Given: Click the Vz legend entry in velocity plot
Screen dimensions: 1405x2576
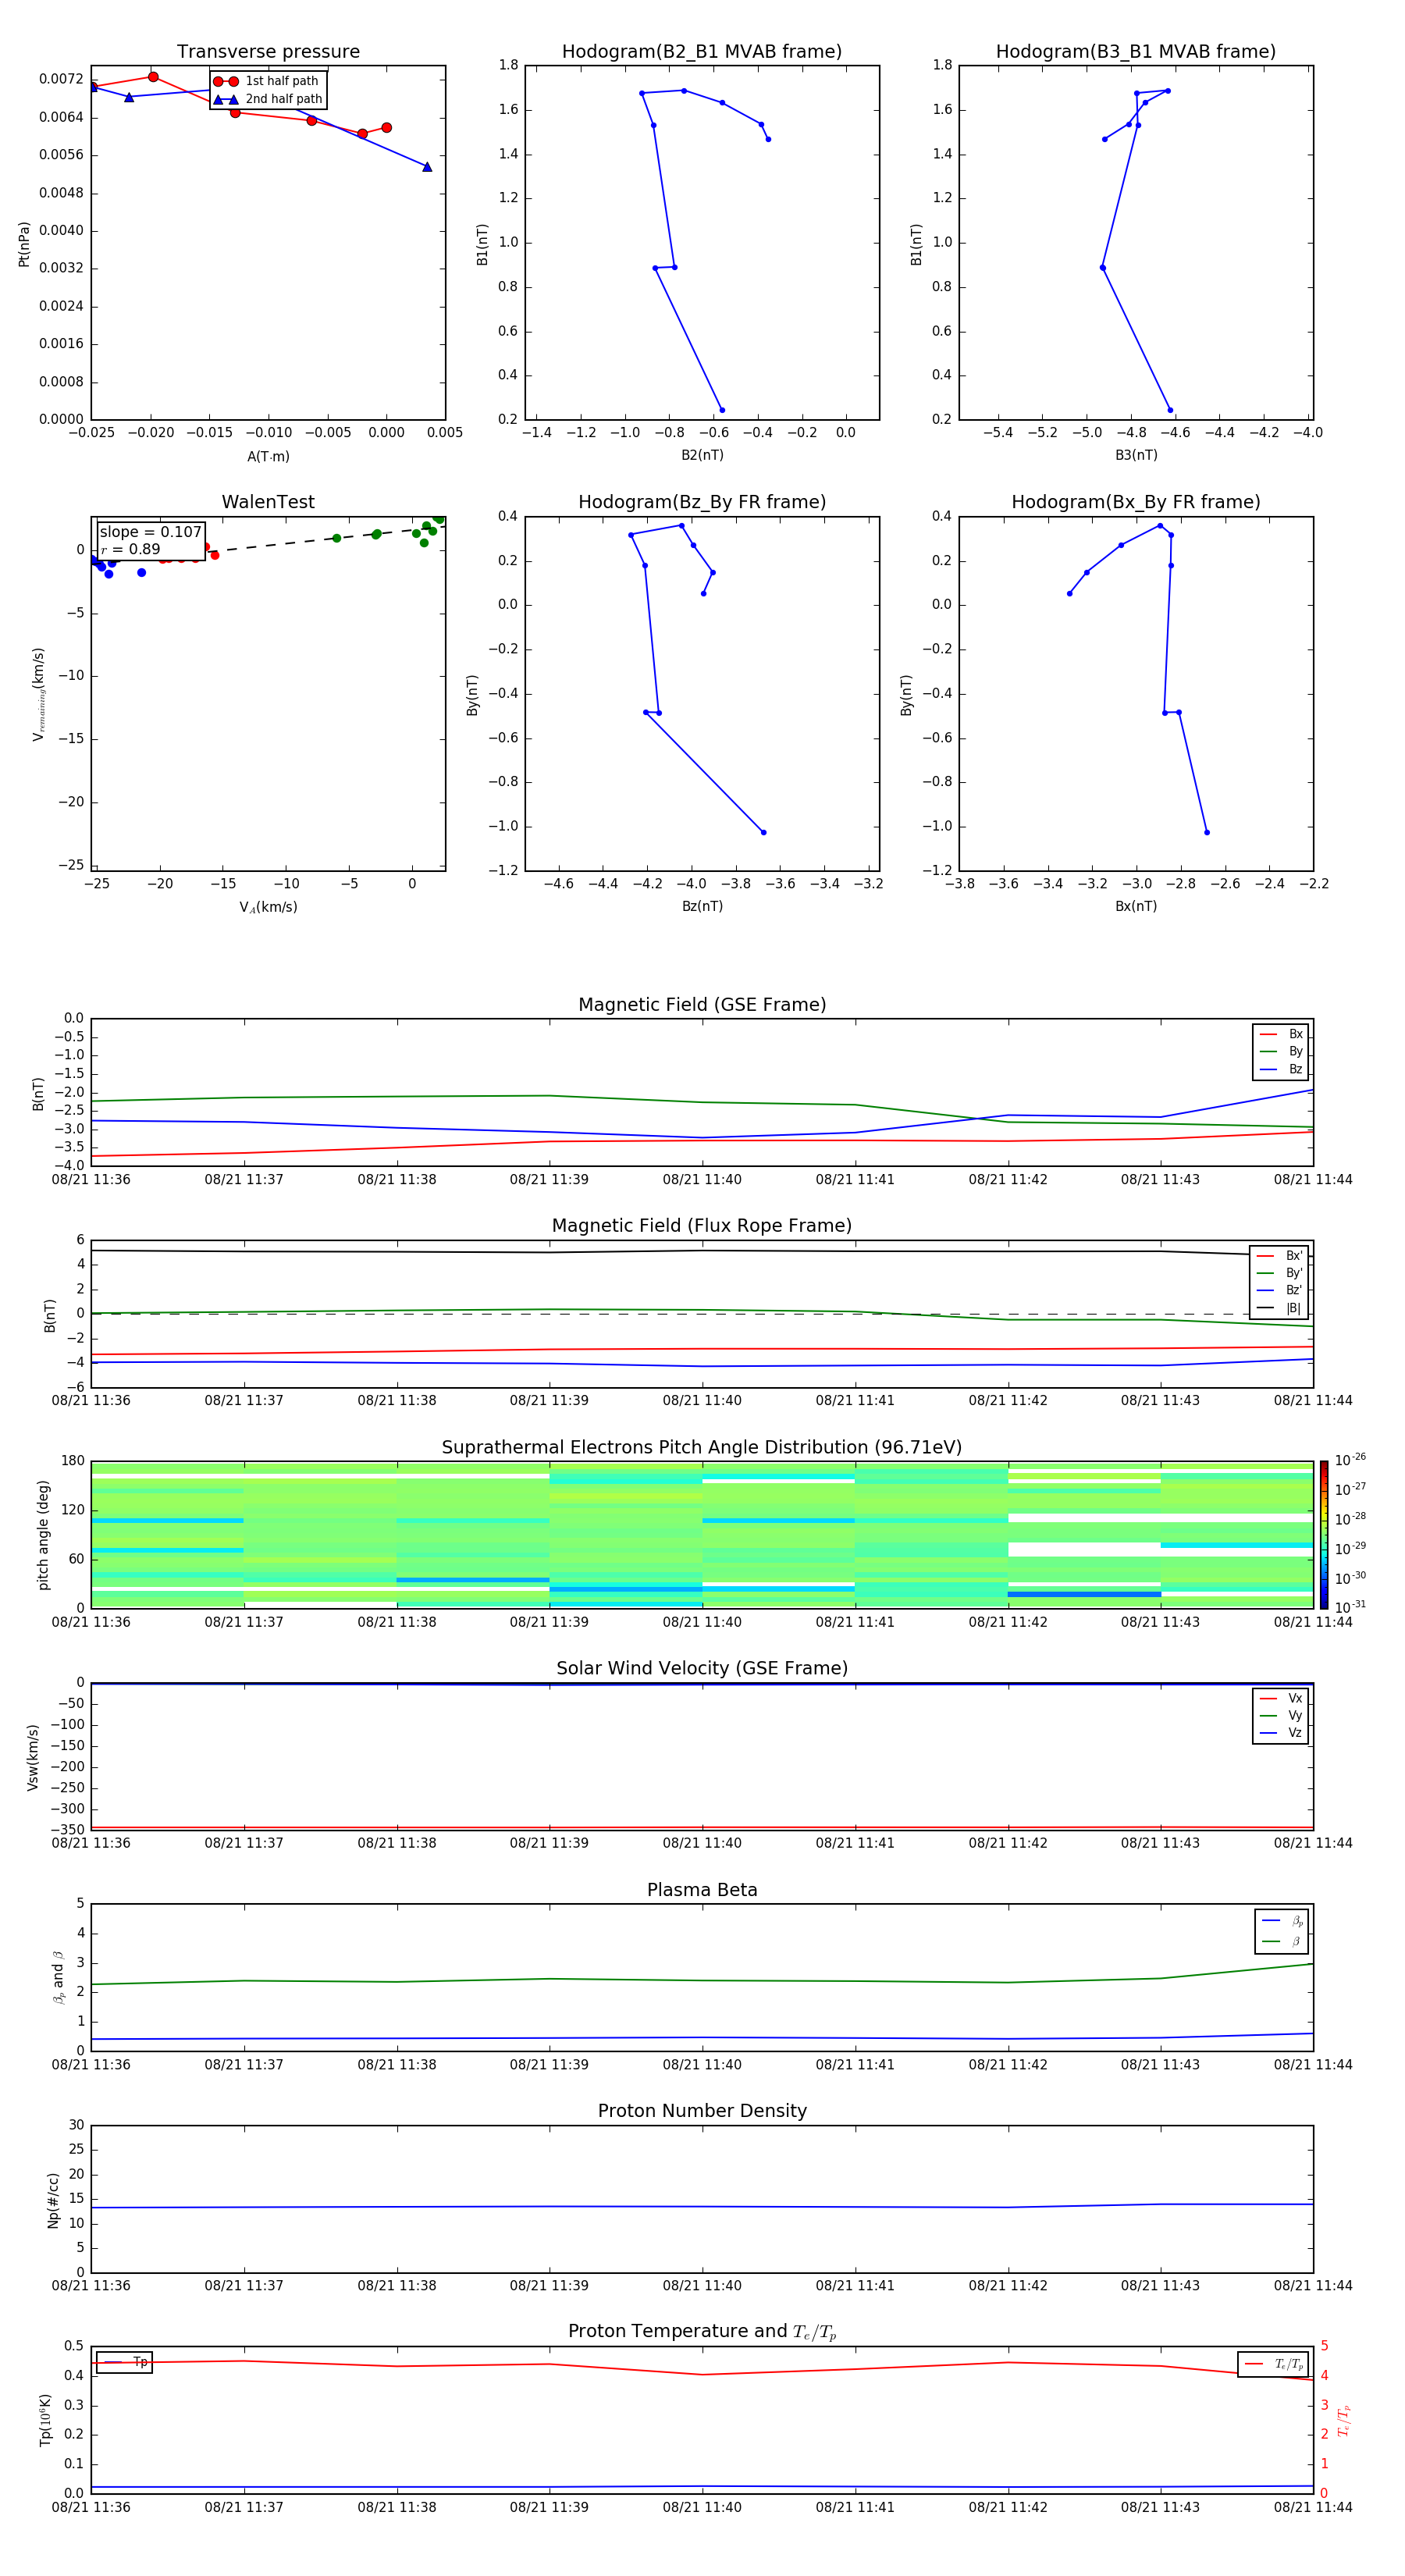Looking at the screenshot, I should pos(1281,1732).
